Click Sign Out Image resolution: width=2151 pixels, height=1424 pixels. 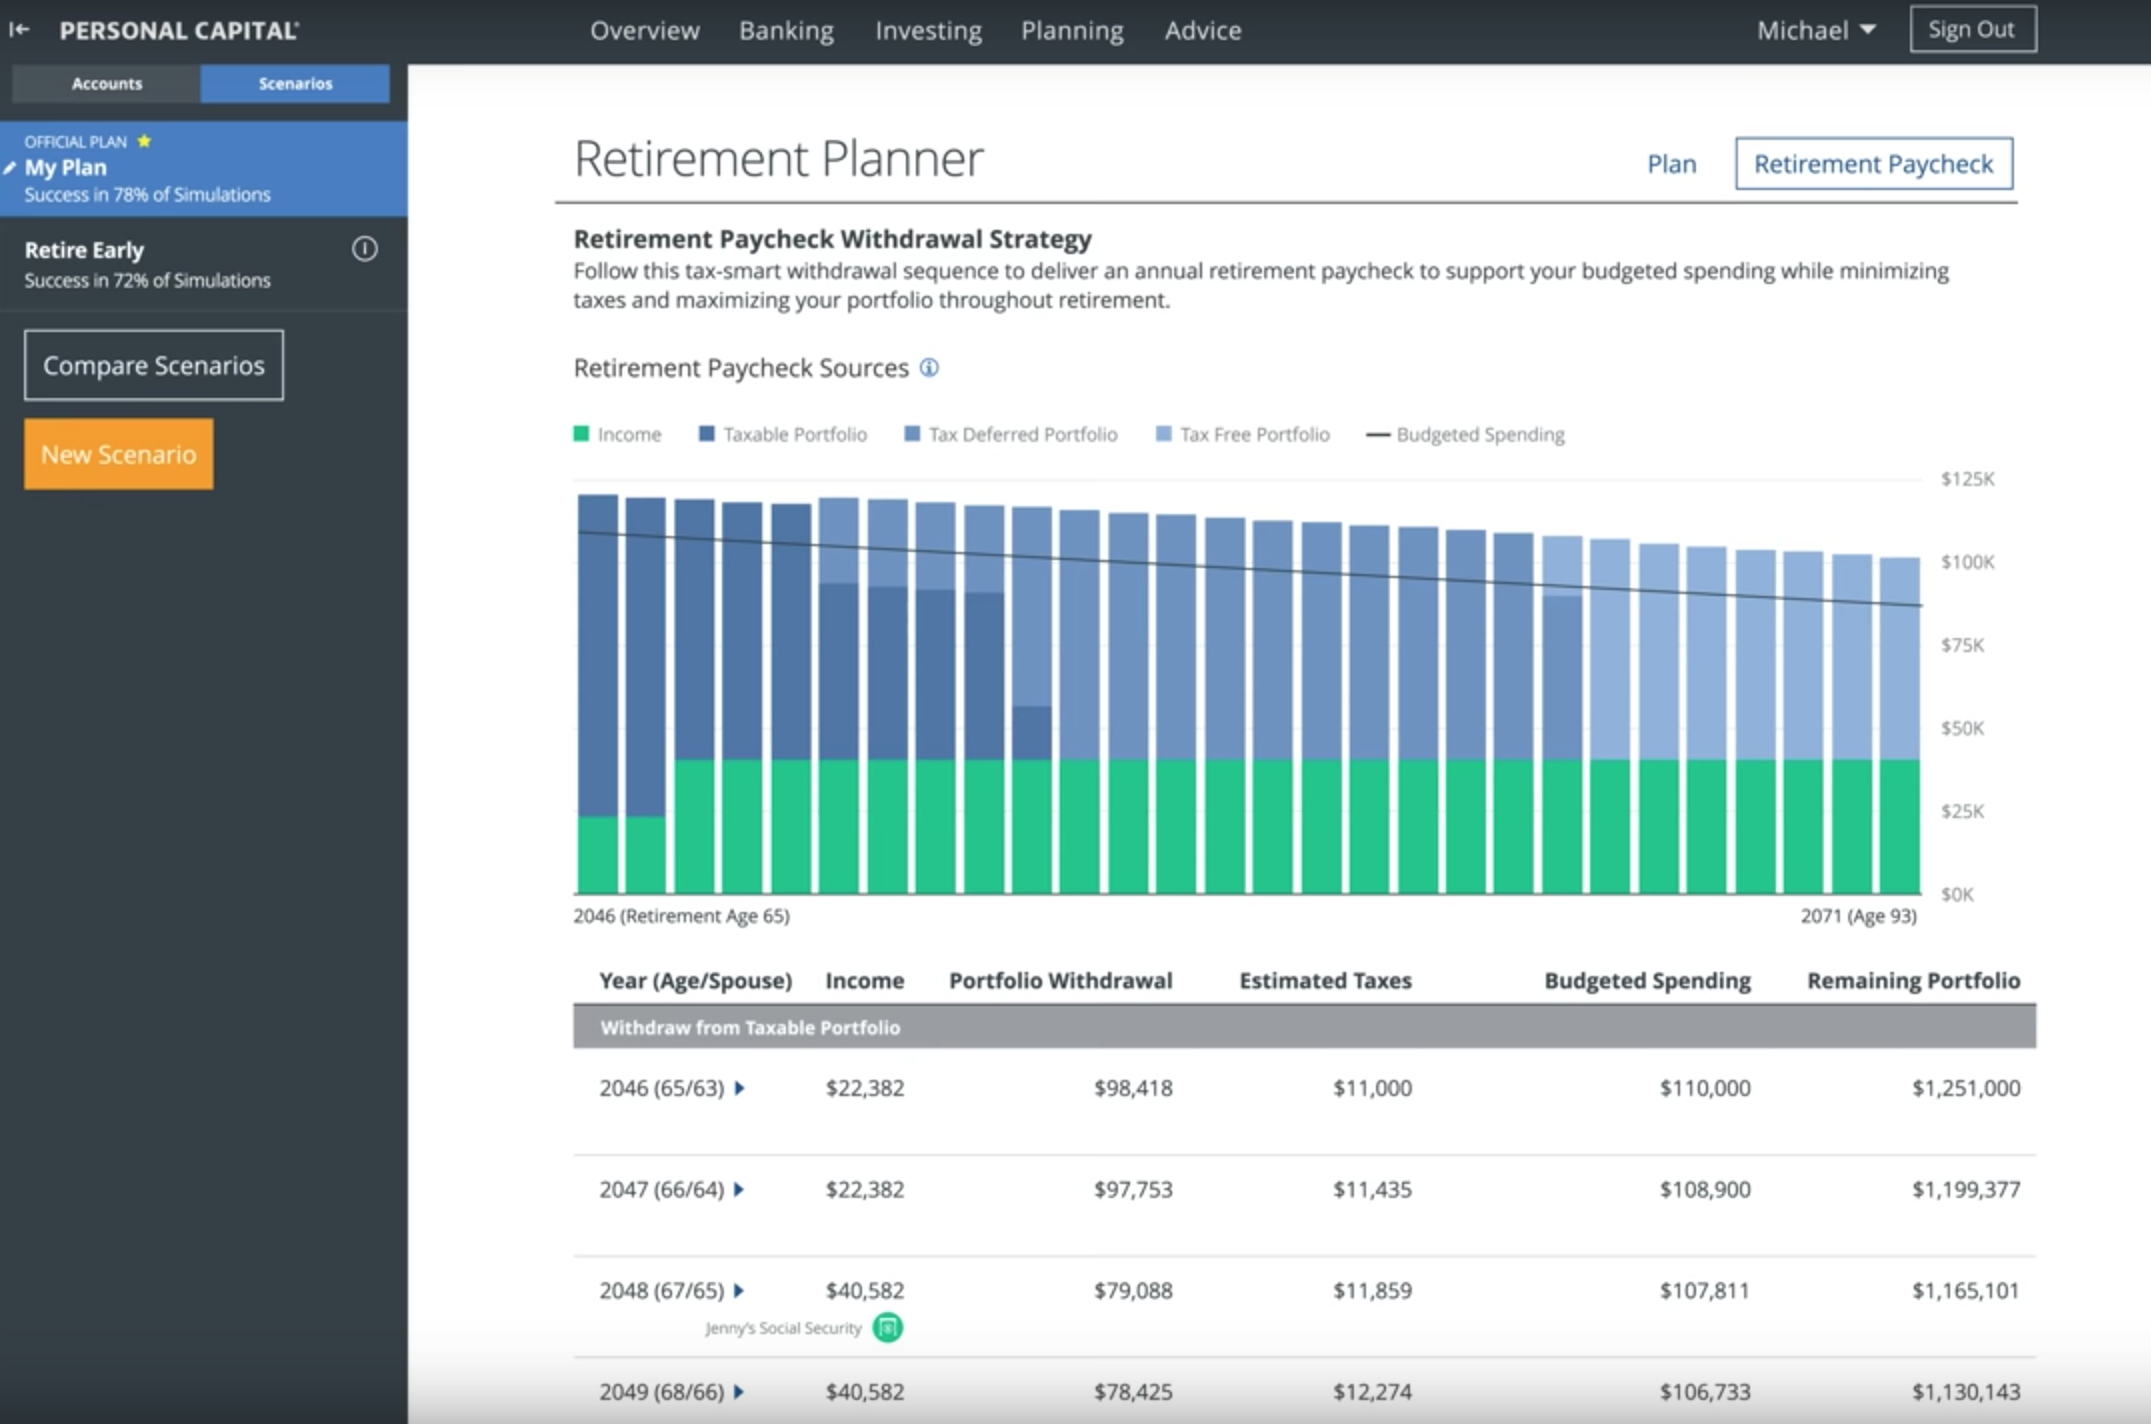tap(1971, 29)
